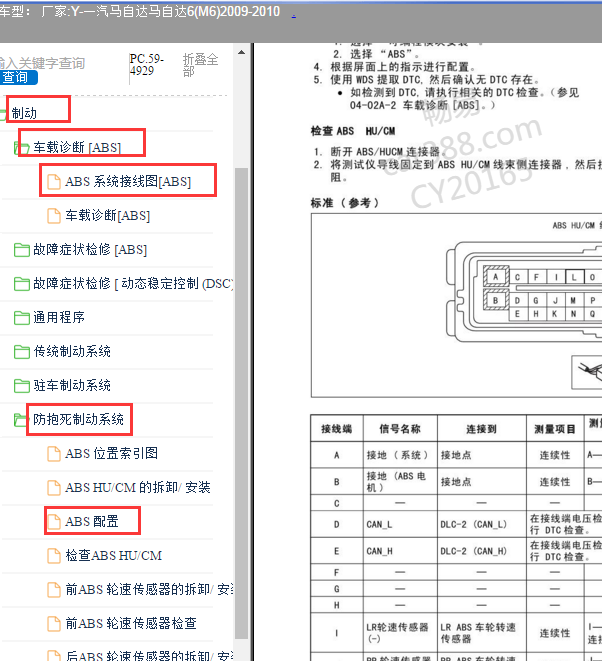Open ABS 位置索引图 document

(x=111, y=453)
